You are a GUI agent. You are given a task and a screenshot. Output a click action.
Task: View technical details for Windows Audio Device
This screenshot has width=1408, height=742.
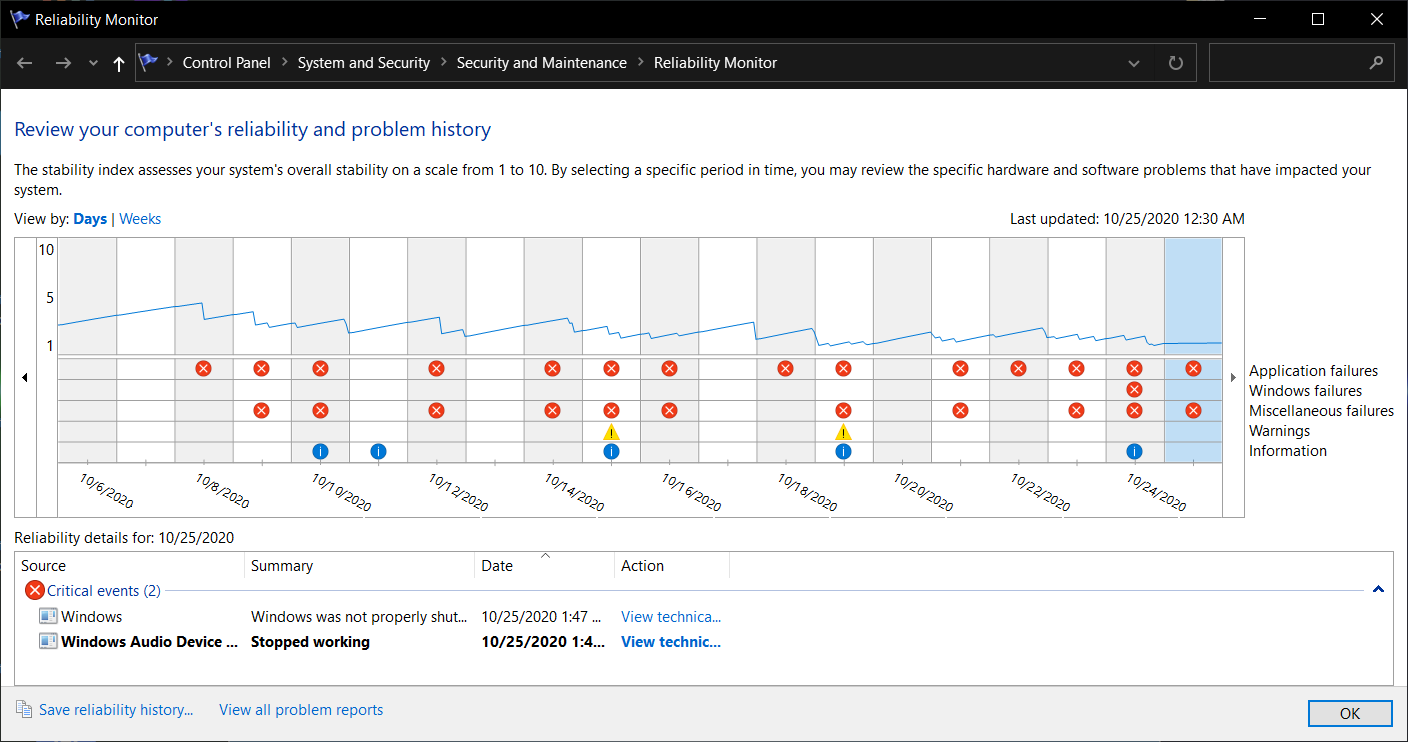click(x=671, y=641)
